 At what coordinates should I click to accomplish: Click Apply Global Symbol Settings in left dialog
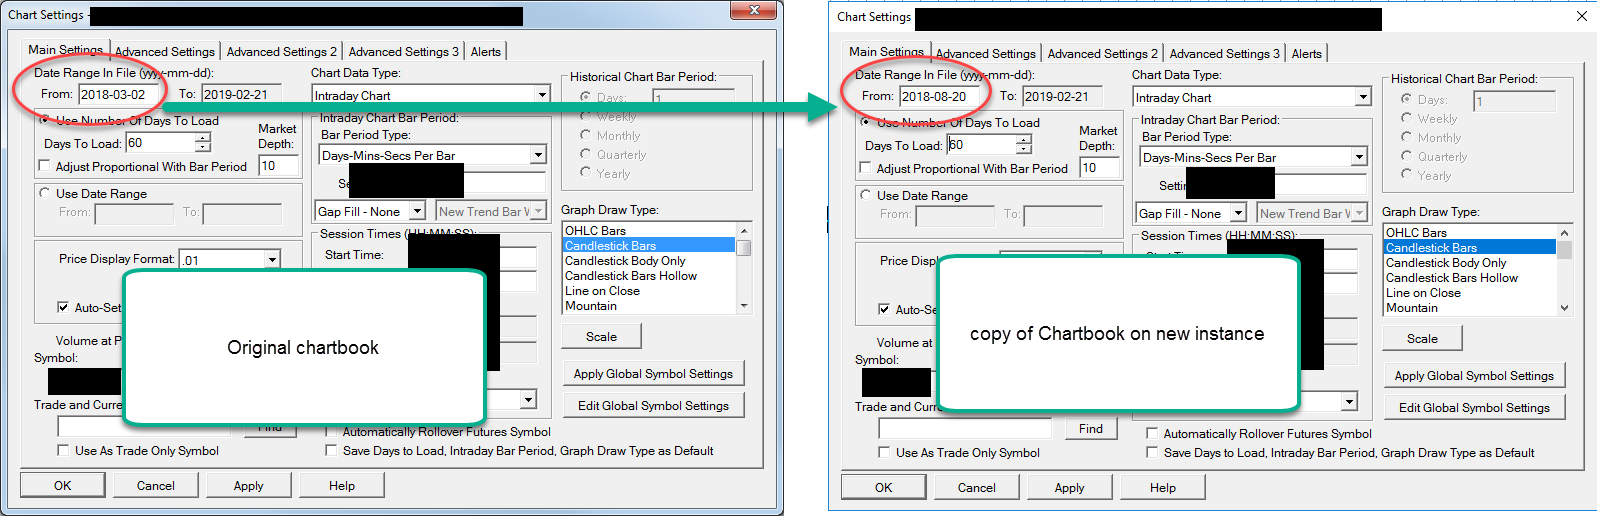[x=653, y=374]
